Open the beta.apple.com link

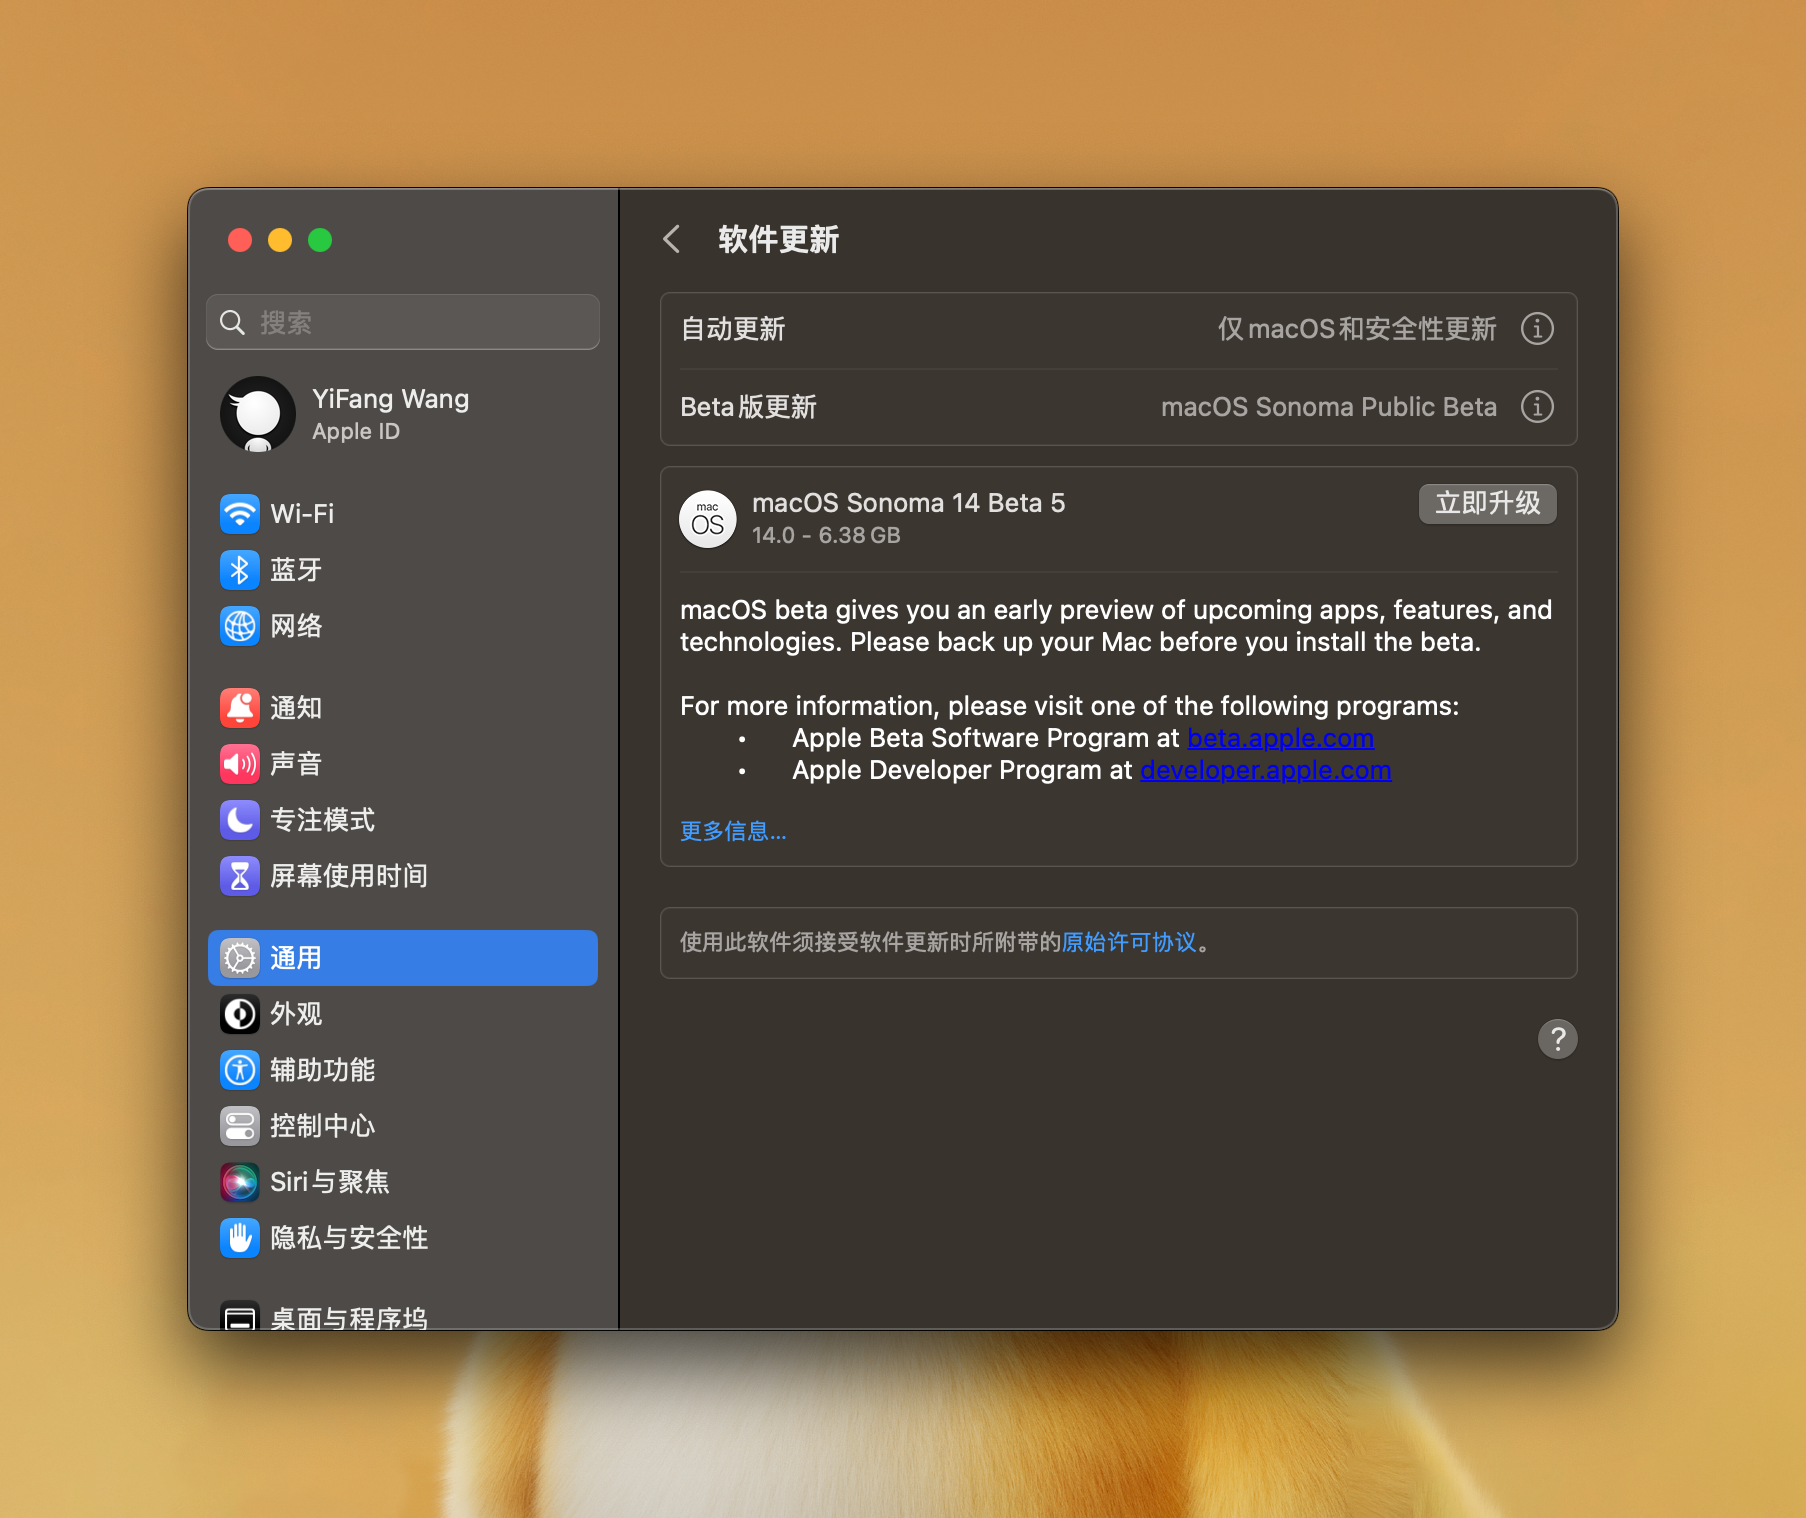coord(1281,738)
